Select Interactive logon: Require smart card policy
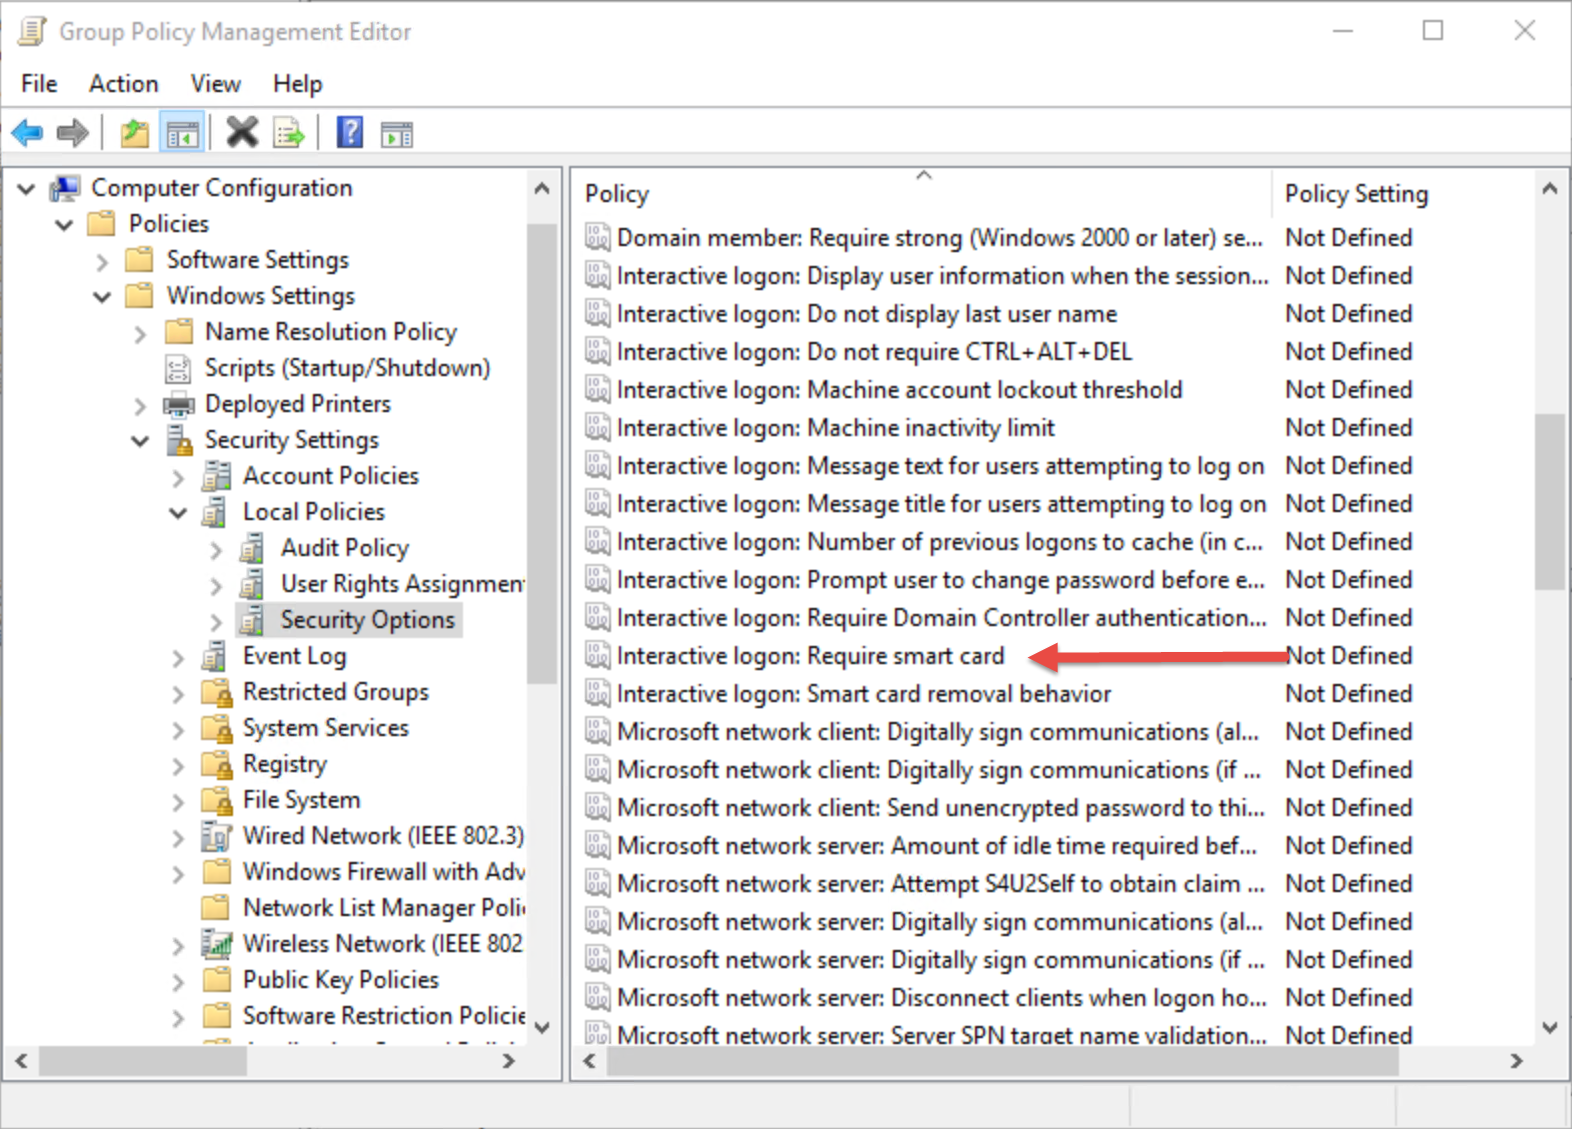 point(810,656)
